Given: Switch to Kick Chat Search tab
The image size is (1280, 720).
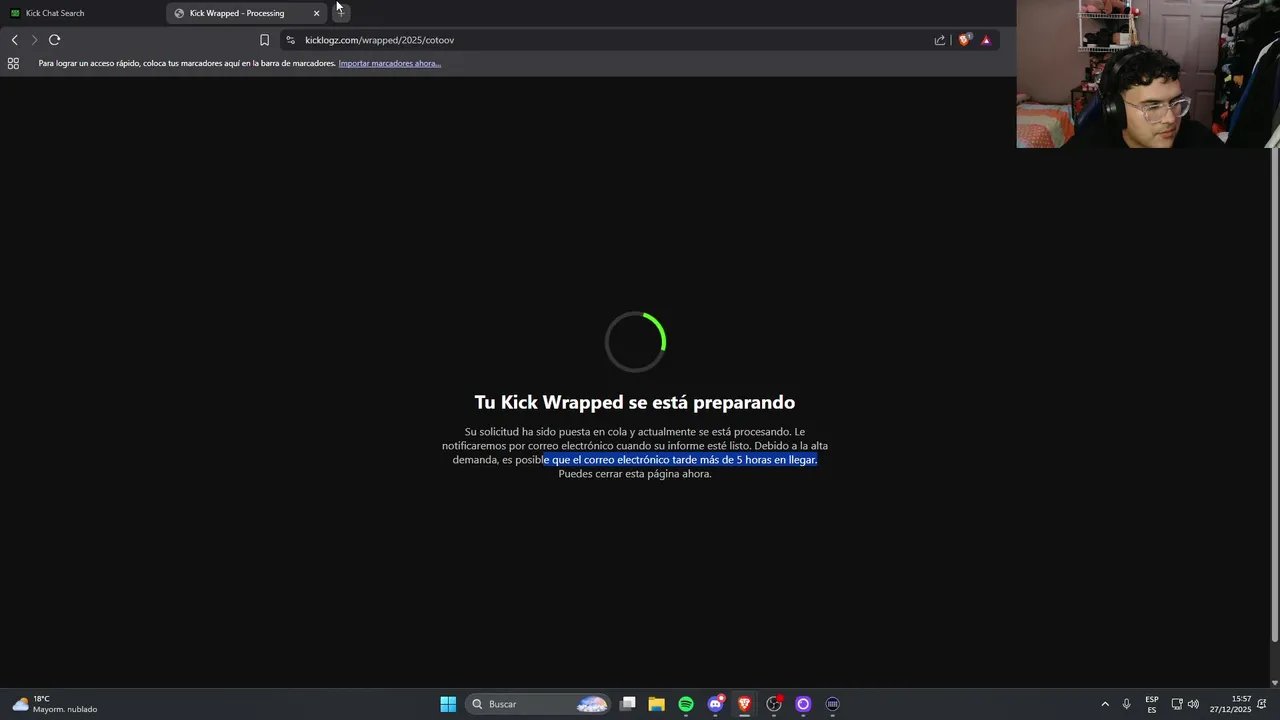Looking at the screenshot, I should [82, 13].
